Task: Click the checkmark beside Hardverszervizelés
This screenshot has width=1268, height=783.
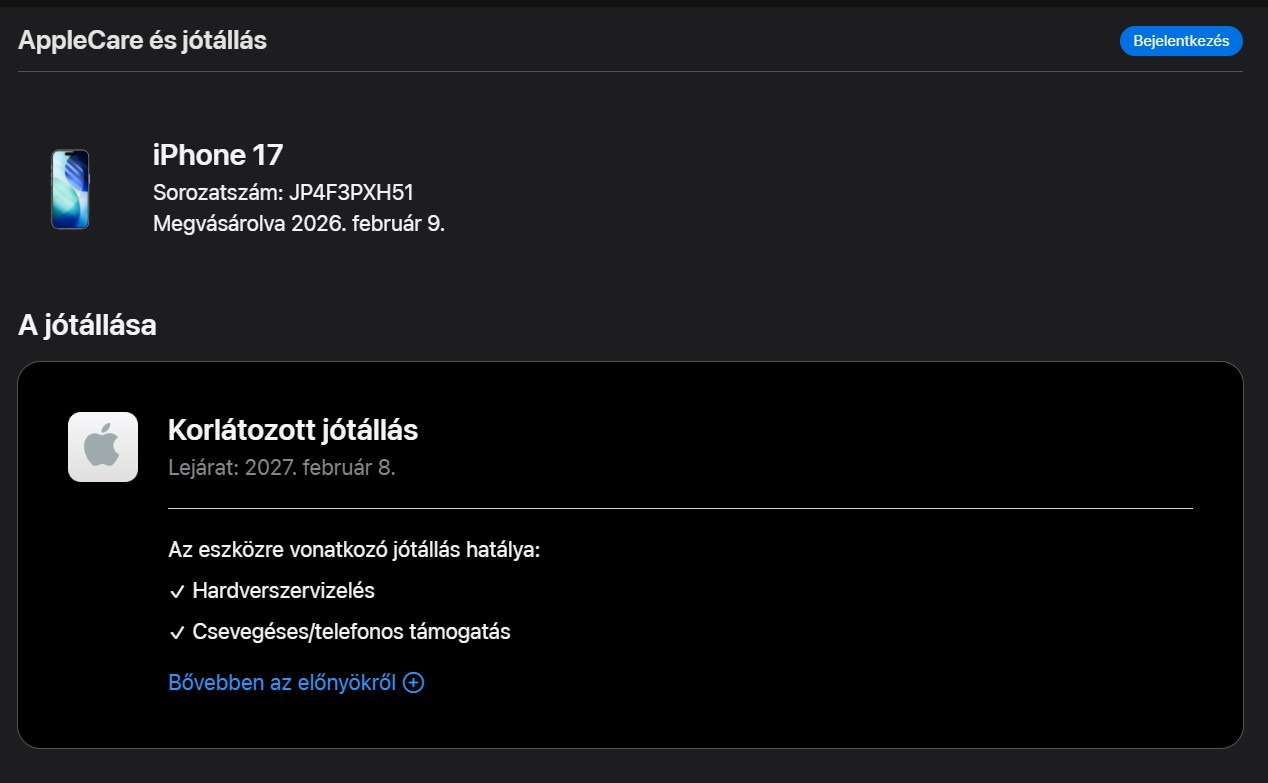Action: point(177,592)
